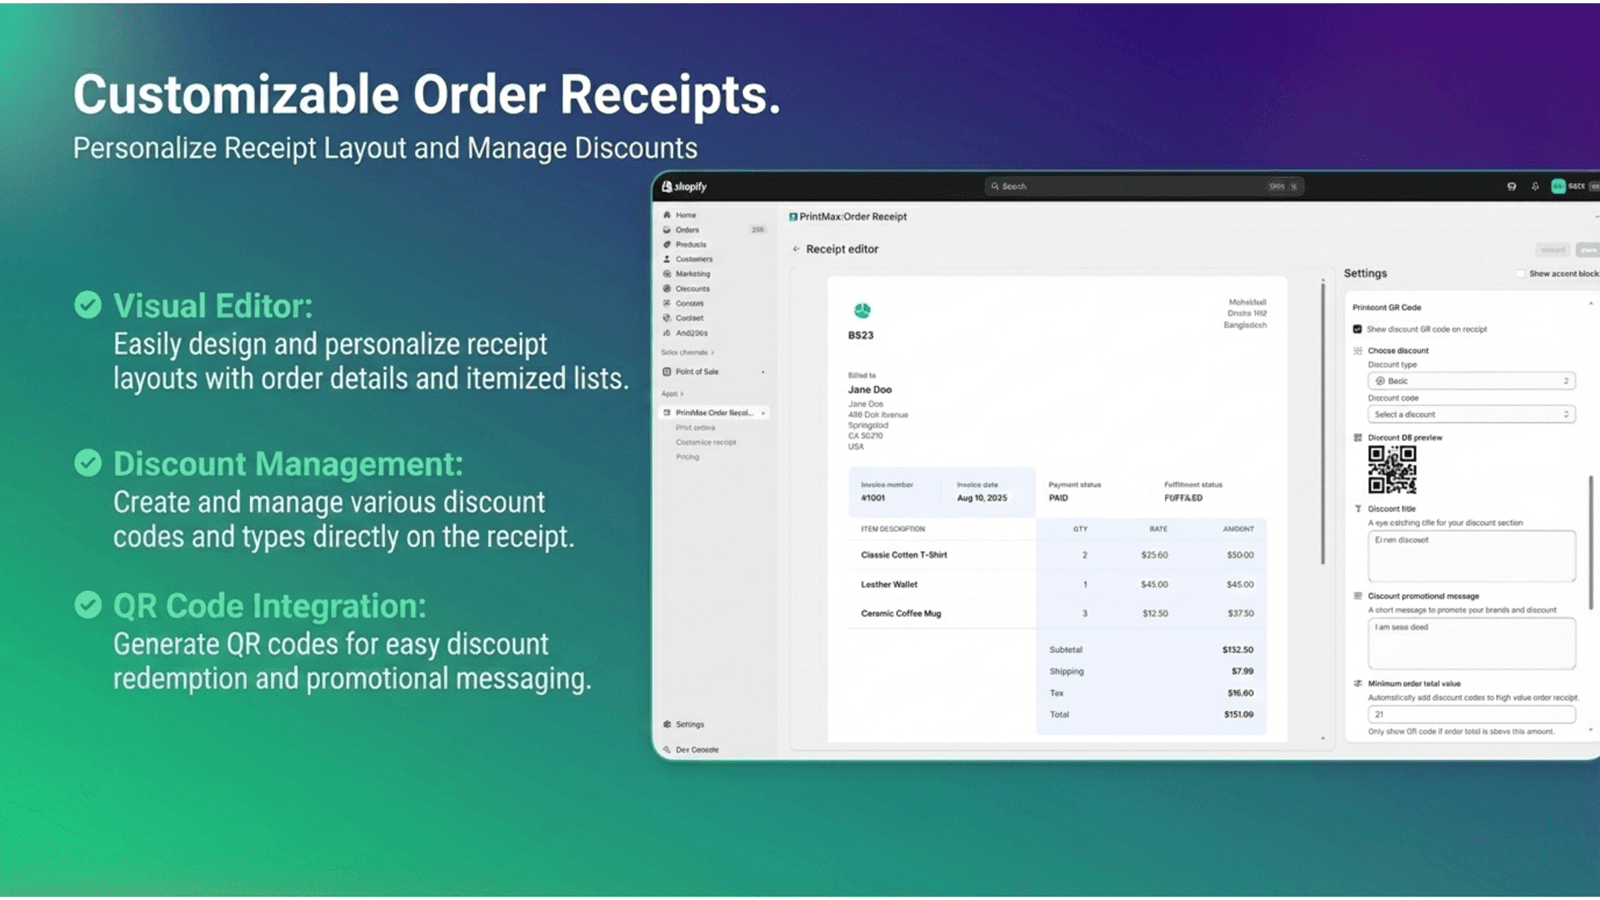This screenshot has width=1600, height=900.
Task: Select the Marketing icon in the sidebar
Action: click(x=668, y=273)
